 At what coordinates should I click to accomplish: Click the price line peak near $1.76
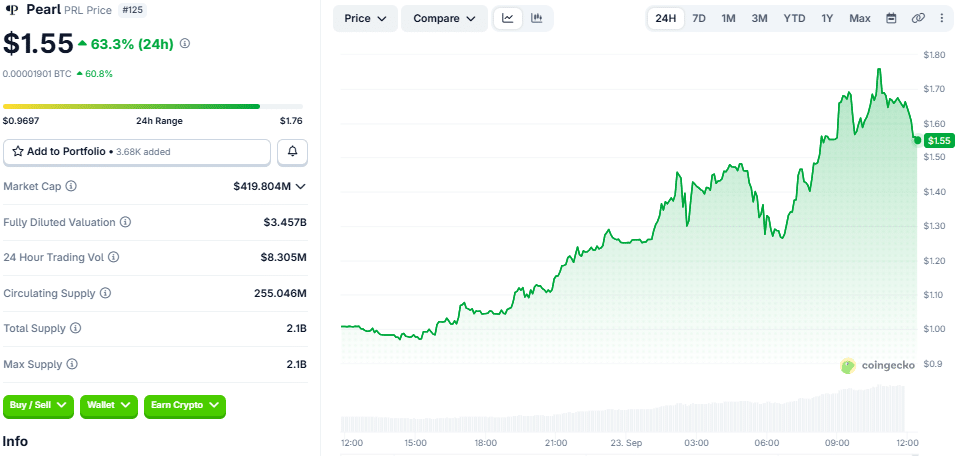point(879,70)
